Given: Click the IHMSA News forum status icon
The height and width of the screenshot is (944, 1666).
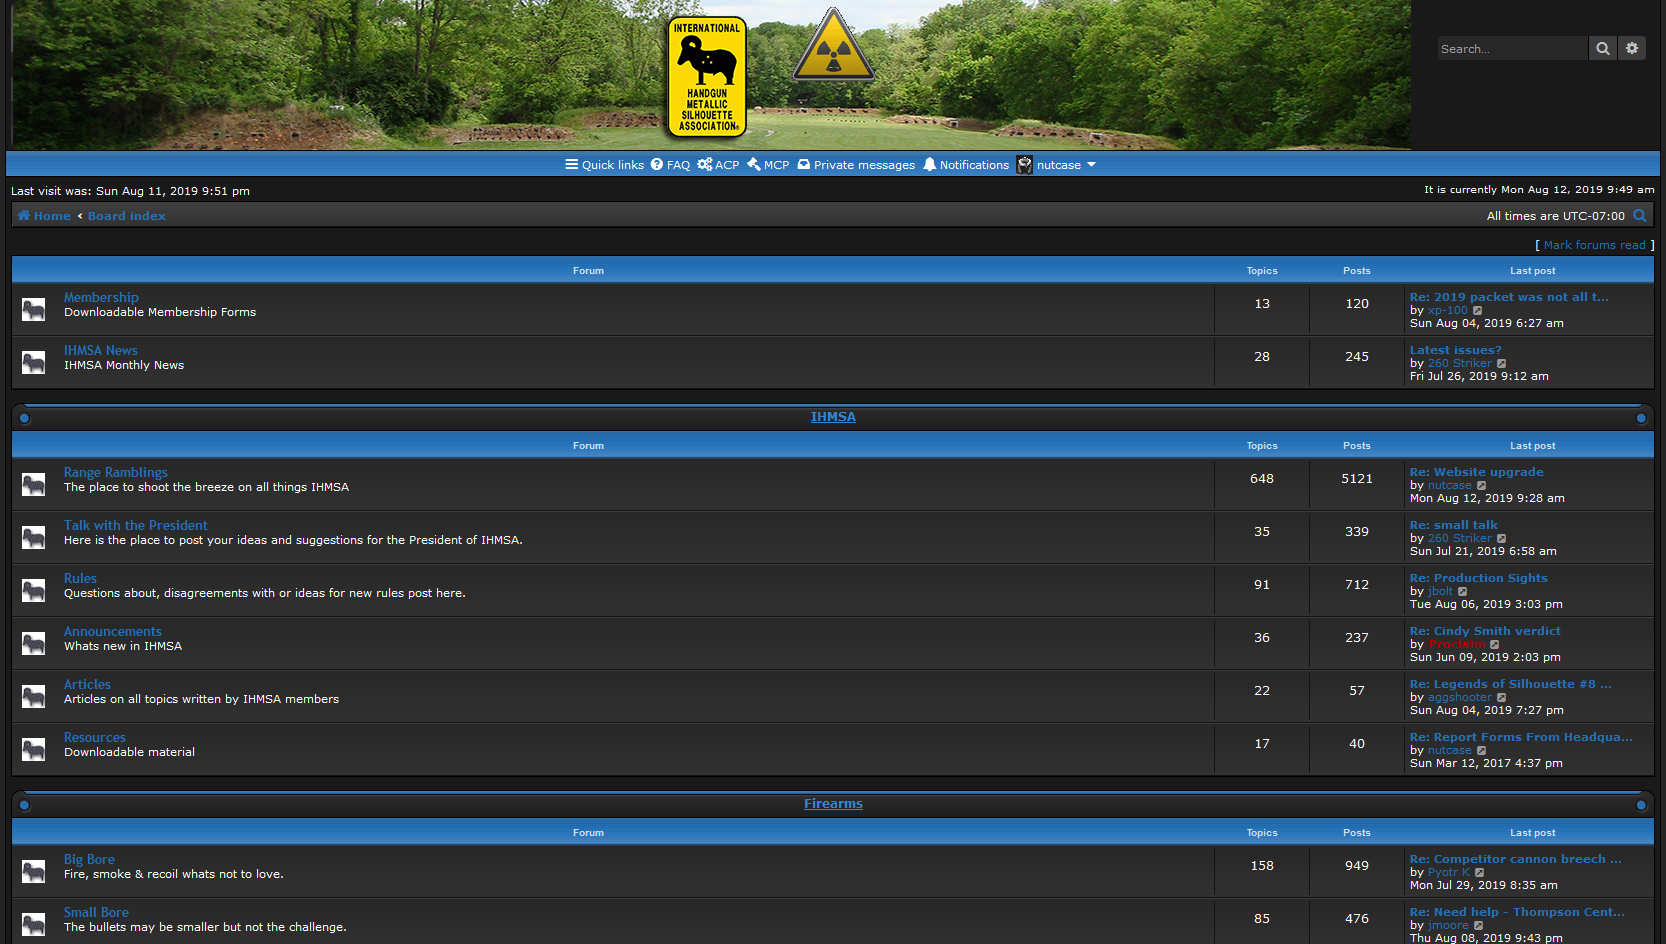Looking at the screenshot, I should (34, 362).
